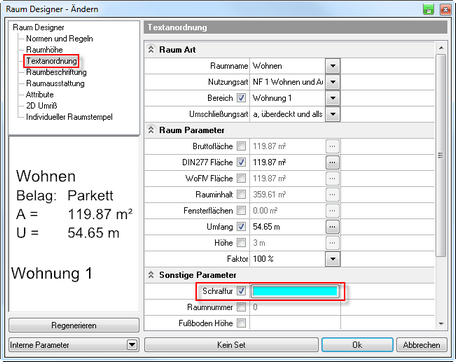Screen dimensions: 456x362
Task: Select Normen und Regeln tree item
Action: pos(59,39)
